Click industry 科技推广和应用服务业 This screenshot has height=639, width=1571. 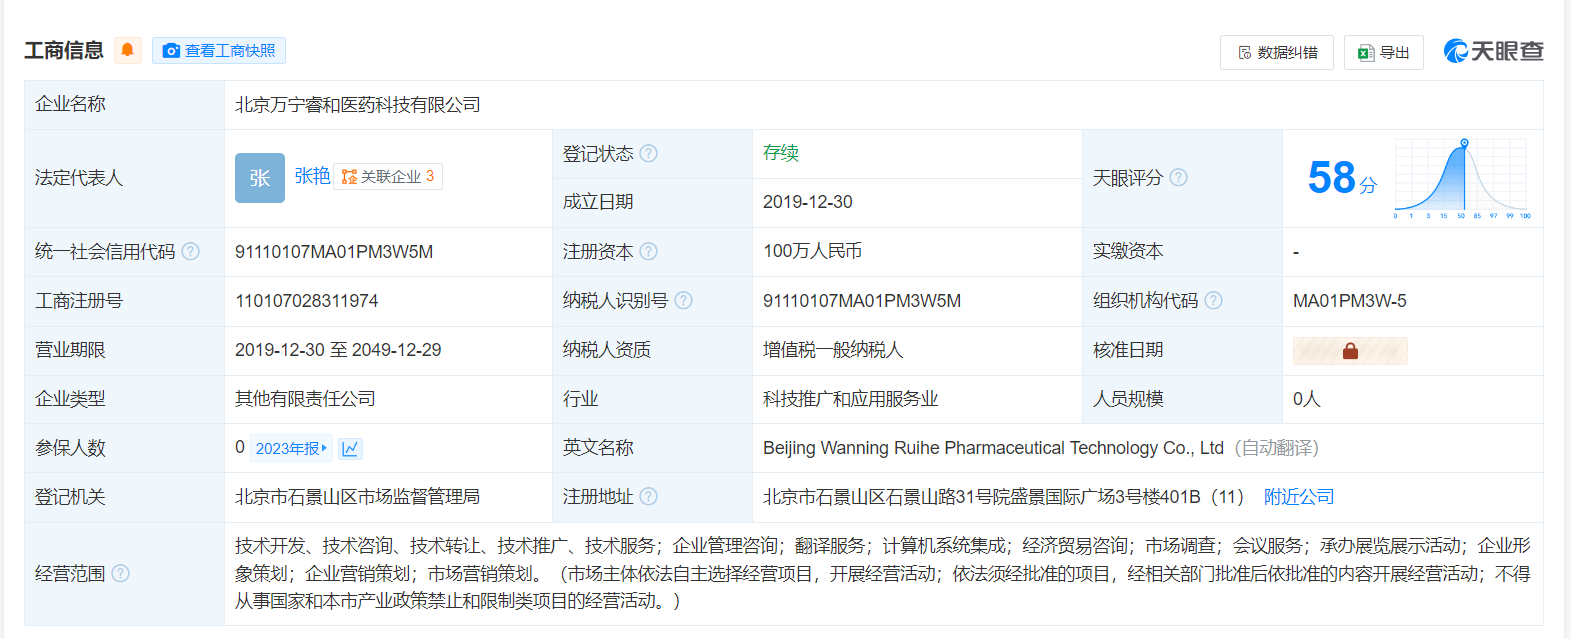(851, 399)
